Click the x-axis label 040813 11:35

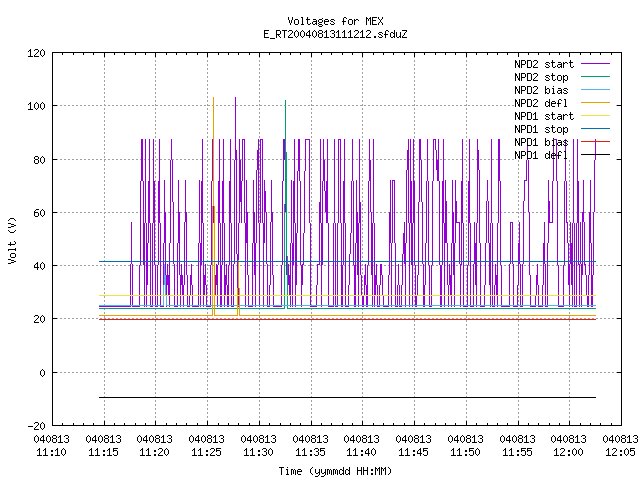[311, 446]
